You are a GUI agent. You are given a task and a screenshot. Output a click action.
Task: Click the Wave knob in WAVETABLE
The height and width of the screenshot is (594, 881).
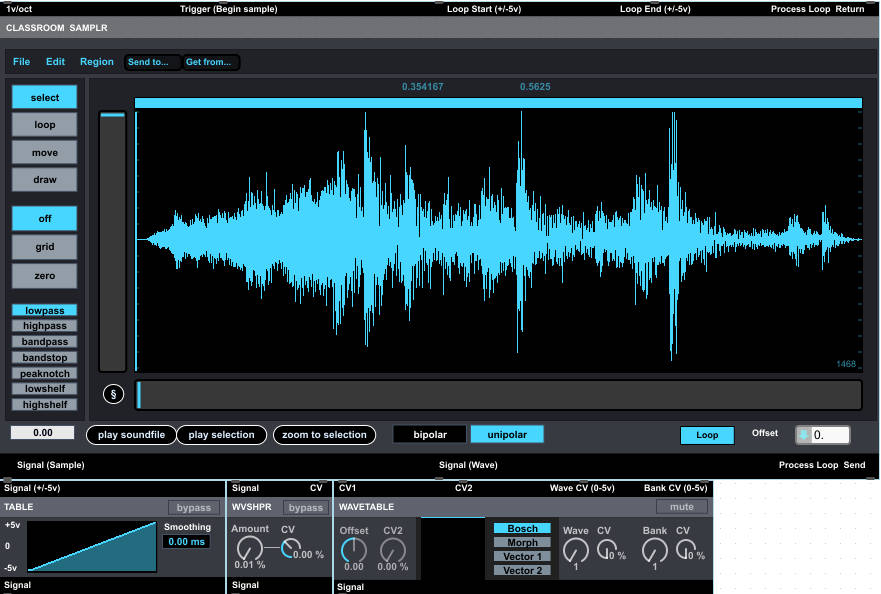click(576, 550)
